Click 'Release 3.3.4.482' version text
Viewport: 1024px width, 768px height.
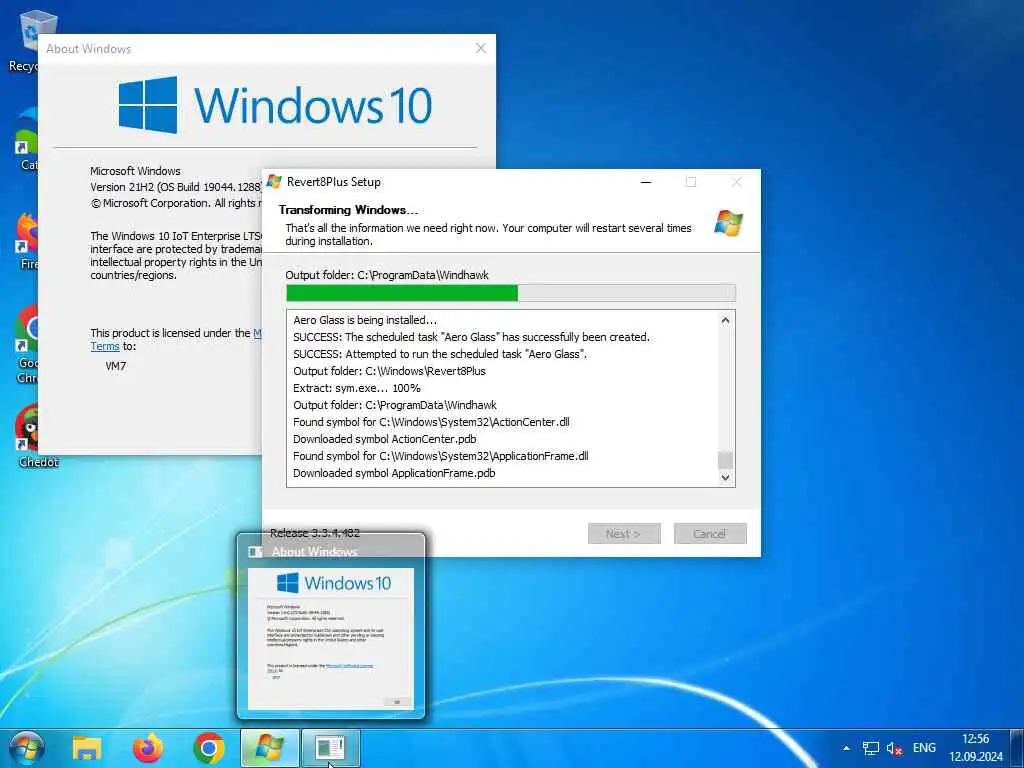click(x=315, y=533)
